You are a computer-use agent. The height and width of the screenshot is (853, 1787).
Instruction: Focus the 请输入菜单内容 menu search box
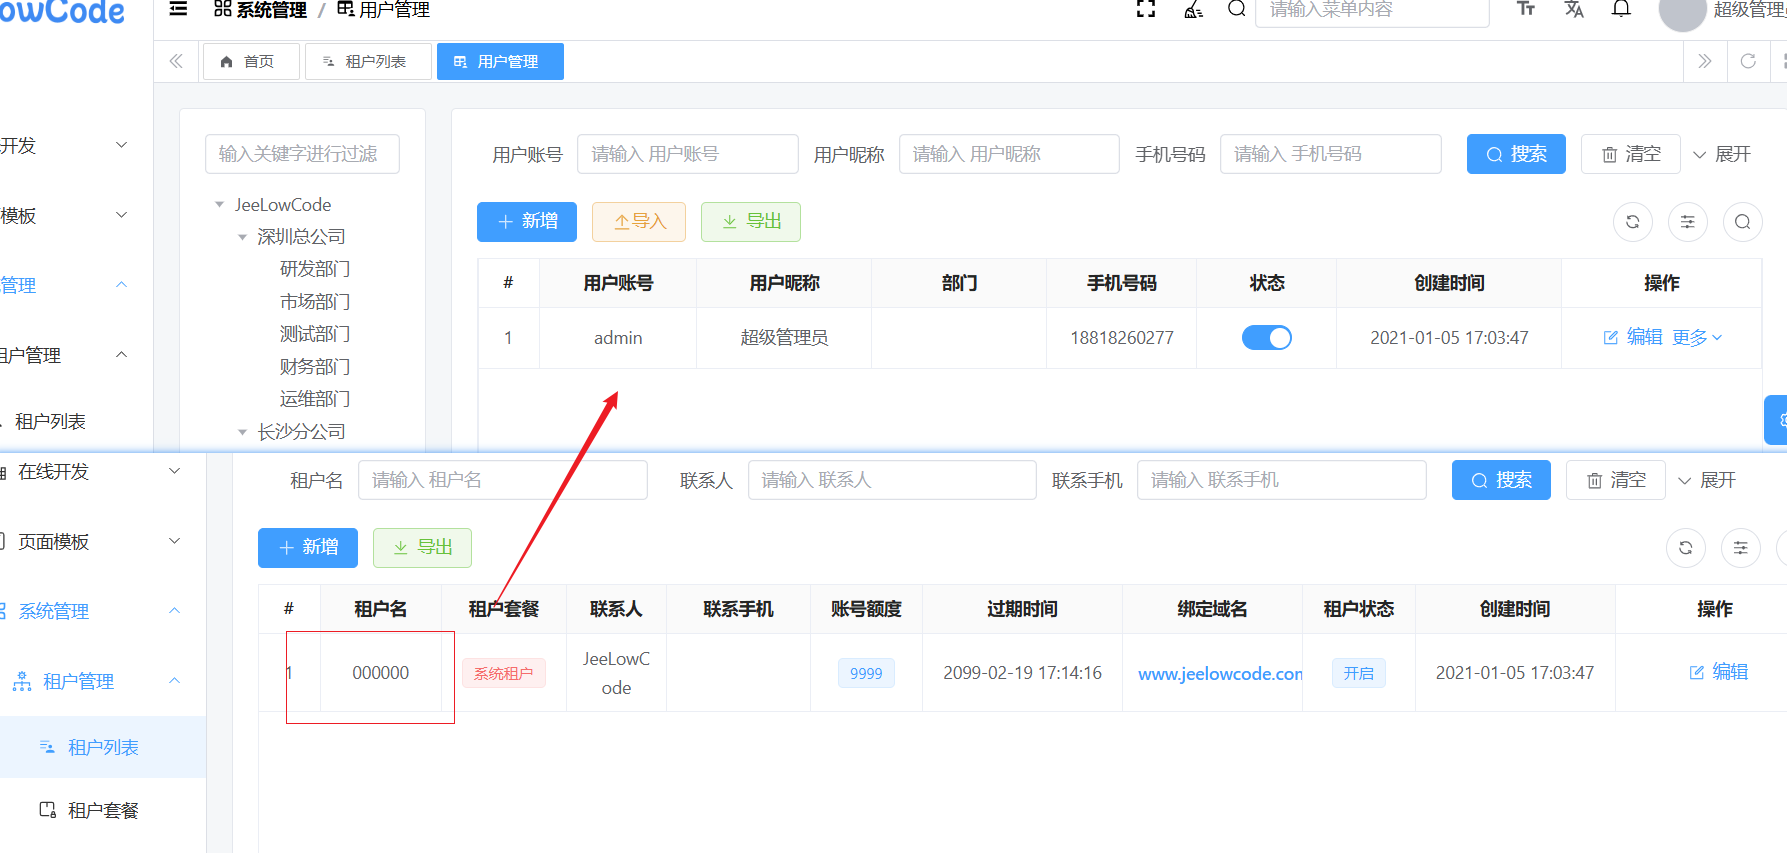pos(1372,10)
